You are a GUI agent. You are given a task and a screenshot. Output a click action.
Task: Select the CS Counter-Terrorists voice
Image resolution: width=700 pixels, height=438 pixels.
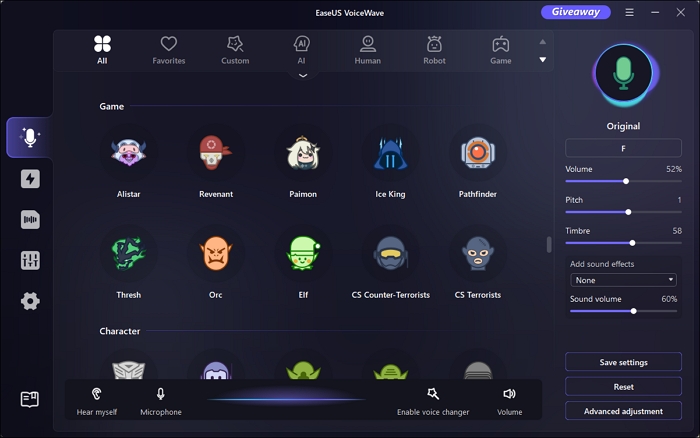pyautogui.click(x=390, y=254)
